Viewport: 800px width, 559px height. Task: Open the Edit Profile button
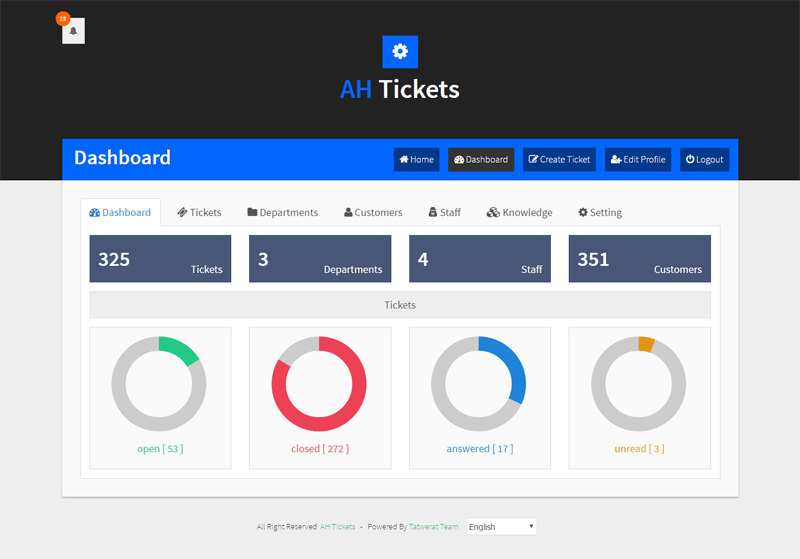click(638, 160)
